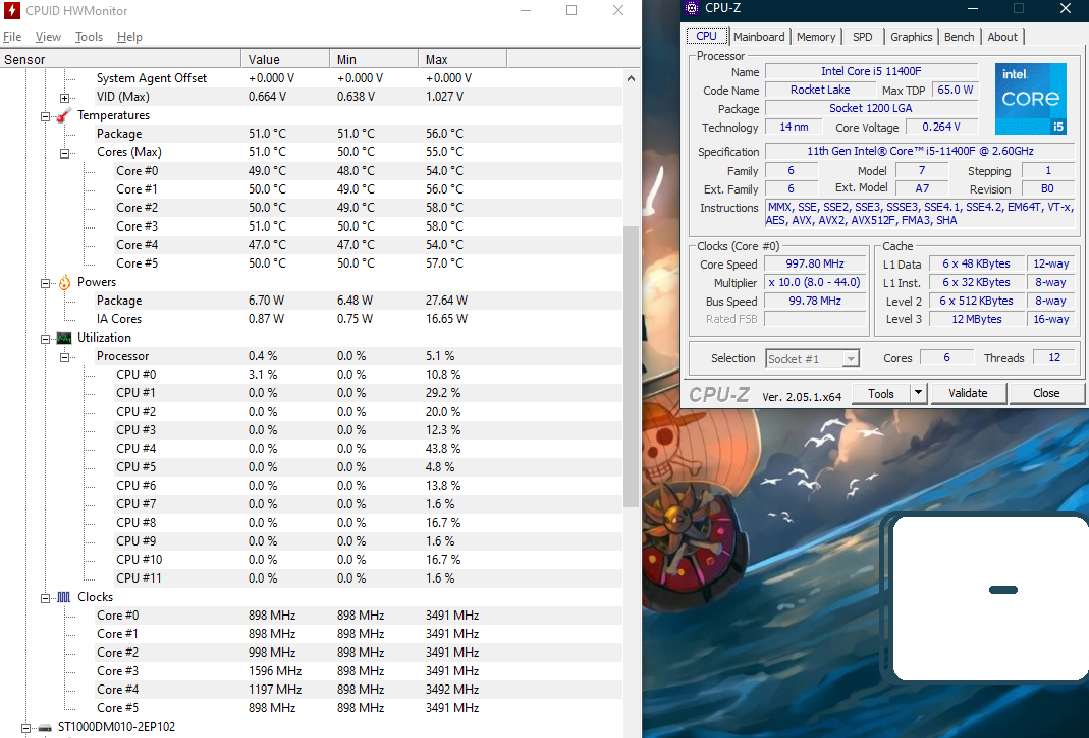Image resolution: width=1089 pixels, height=738 pixels.
Task: Collapse the Clocks tree node
Action: (45, 598)
